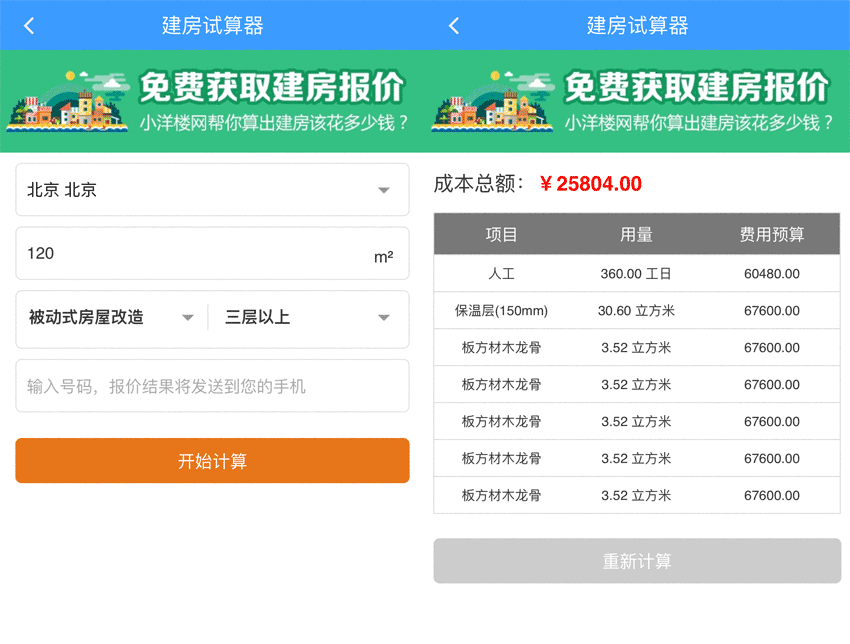Image resolution: width=850 pixels, height=644 pixels.
Task: Select the 保温层(150mm) table row
Action: (636, 311)
